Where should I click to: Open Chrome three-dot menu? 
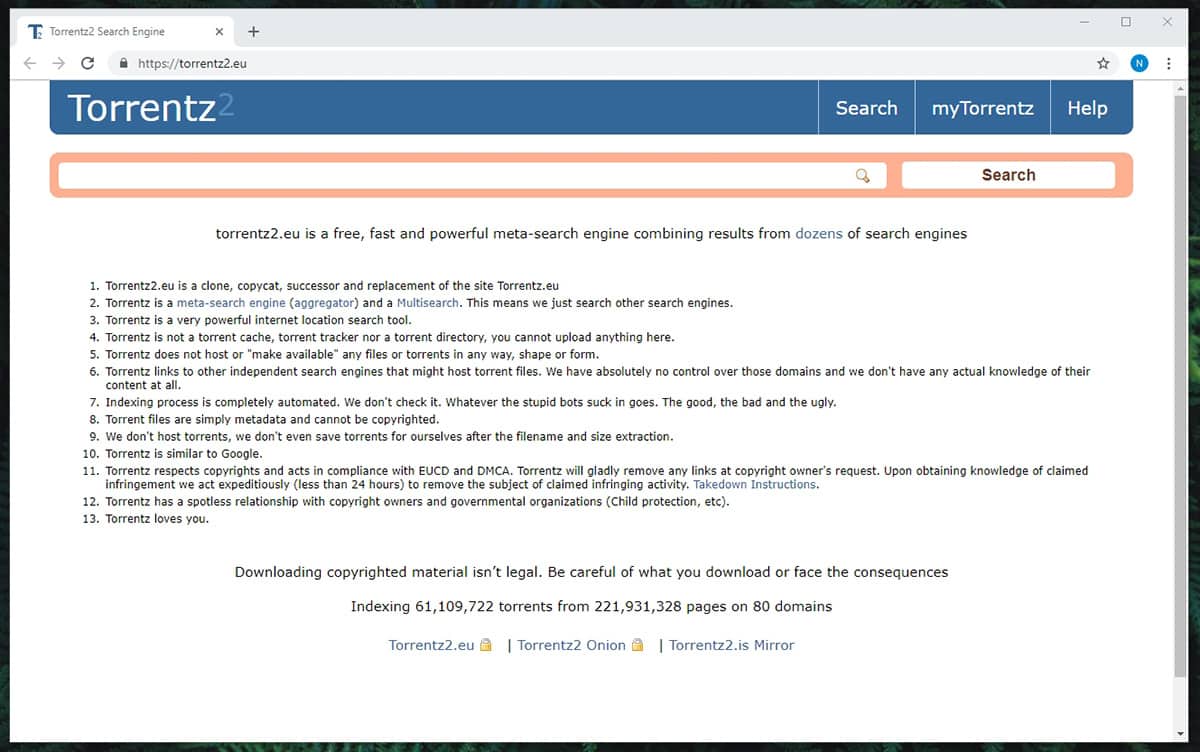click(x=1168, y=63)
